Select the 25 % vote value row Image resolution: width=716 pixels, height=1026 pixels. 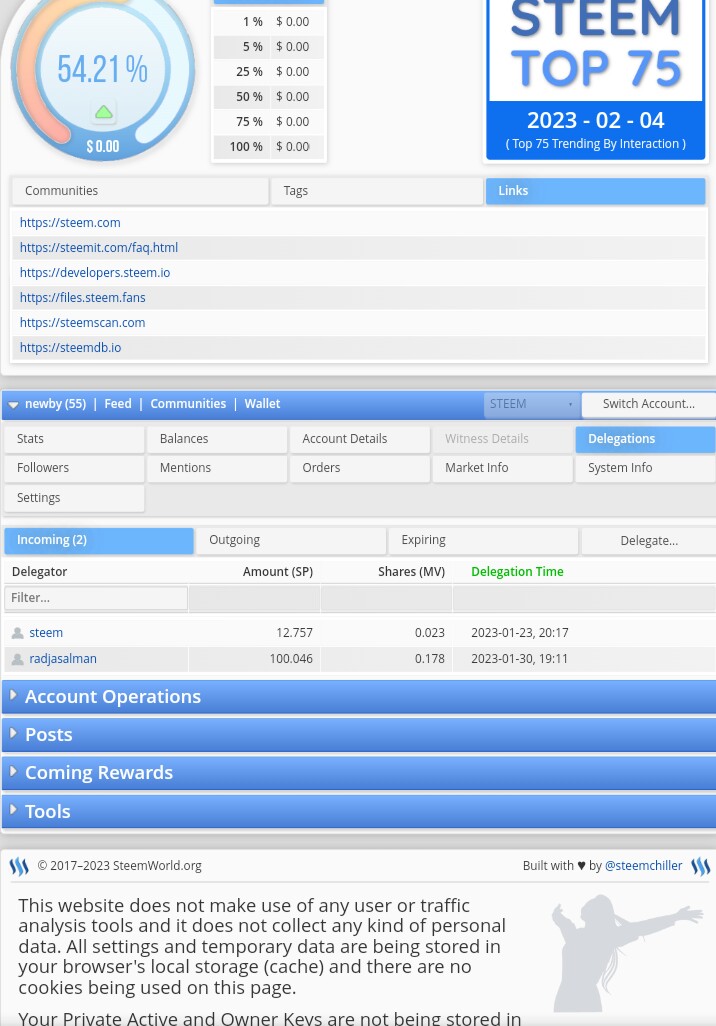(269, 72)
